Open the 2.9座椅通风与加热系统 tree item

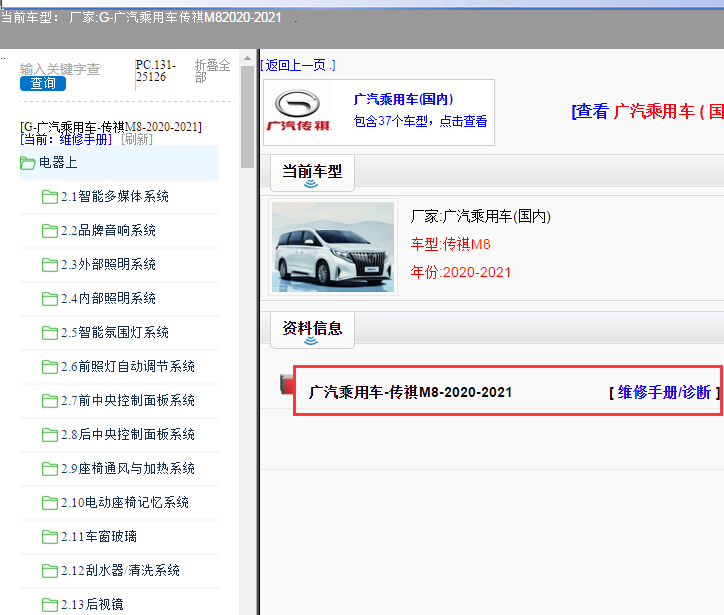128,469
